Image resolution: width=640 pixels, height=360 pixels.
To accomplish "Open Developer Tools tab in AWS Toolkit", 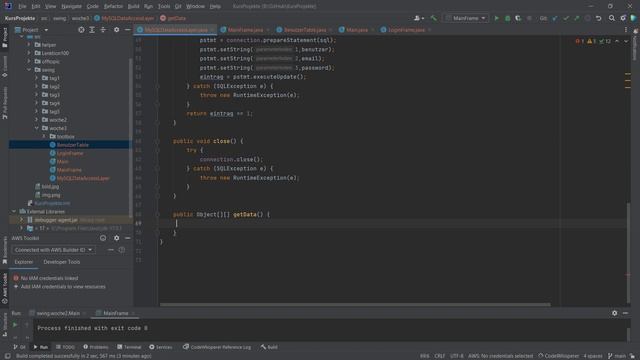I will click(62, 262).
